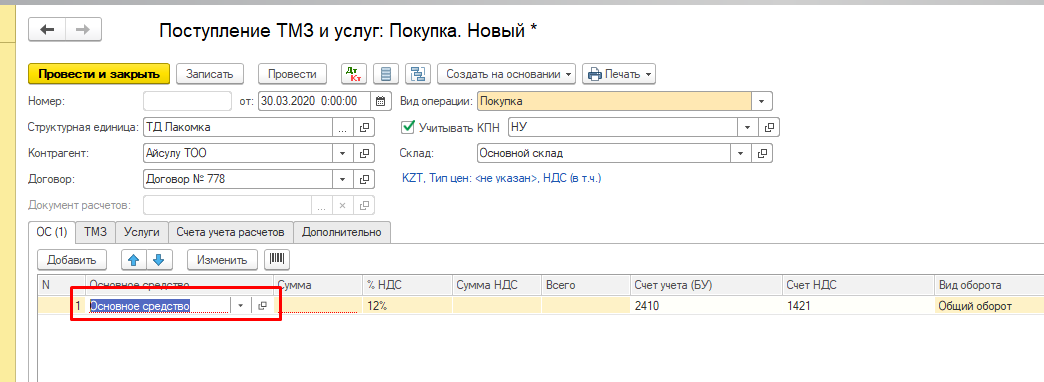
Task: Move the row down with the blue arrow
Action: [159, 260]
